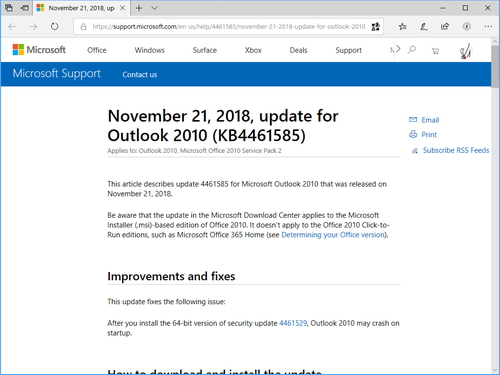This screenshot has width=500, height=375.
Task: Select Support in the top navigation
Action: pos(348,50)
